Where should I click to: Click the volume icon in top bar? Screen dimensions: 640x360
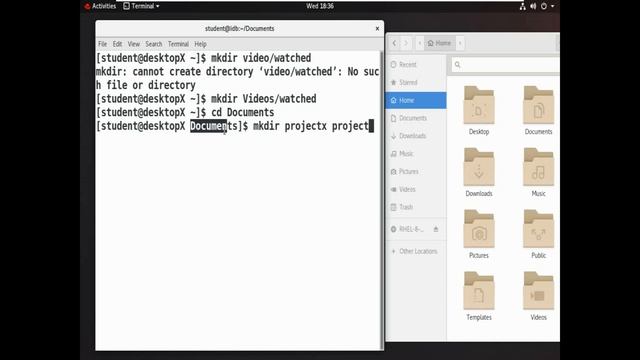[x=533, y=6]
